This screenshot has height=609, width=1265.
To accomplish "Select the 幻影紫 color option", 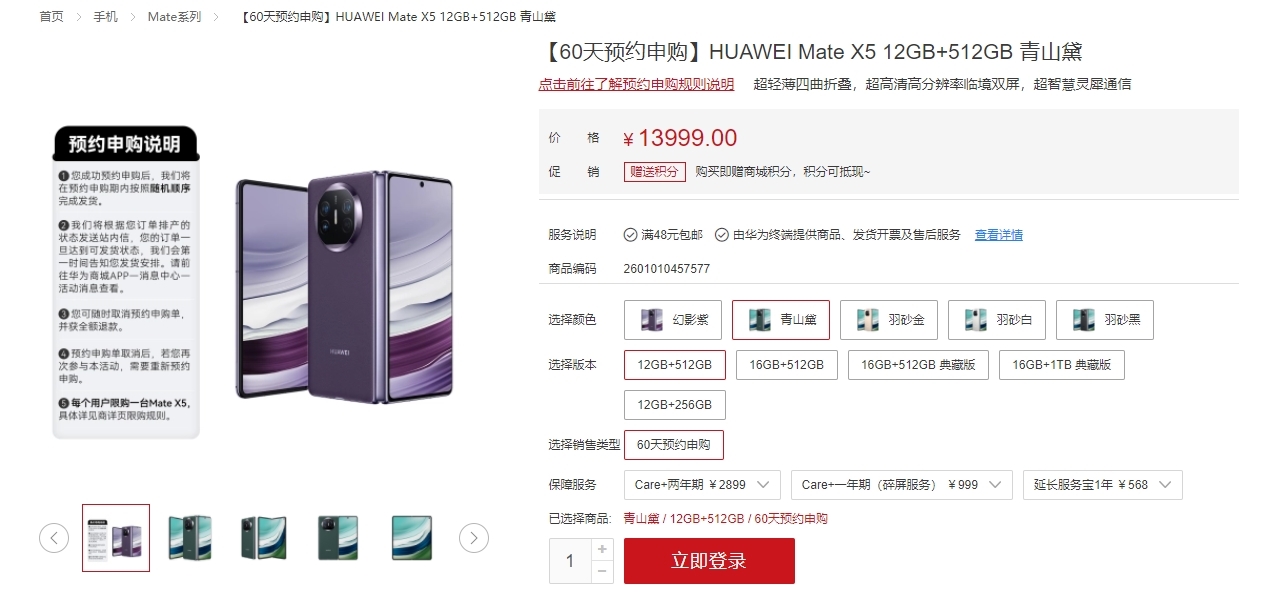I will pos(675,320).
